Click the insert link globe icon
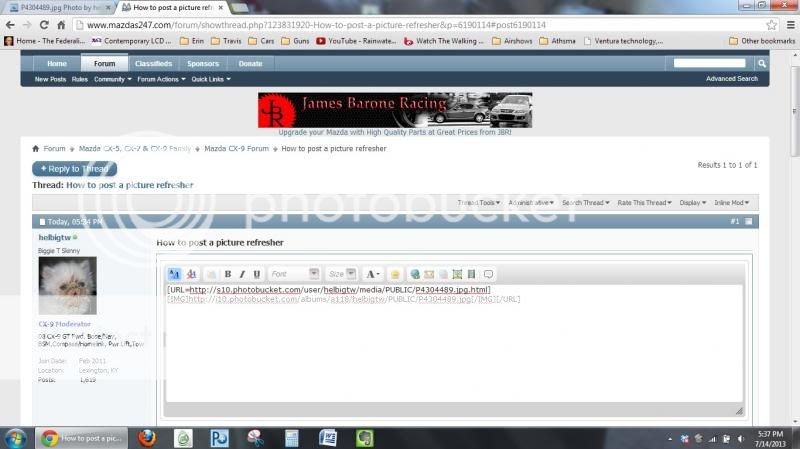Screen dimensions: 800x449 pos(415,274)
